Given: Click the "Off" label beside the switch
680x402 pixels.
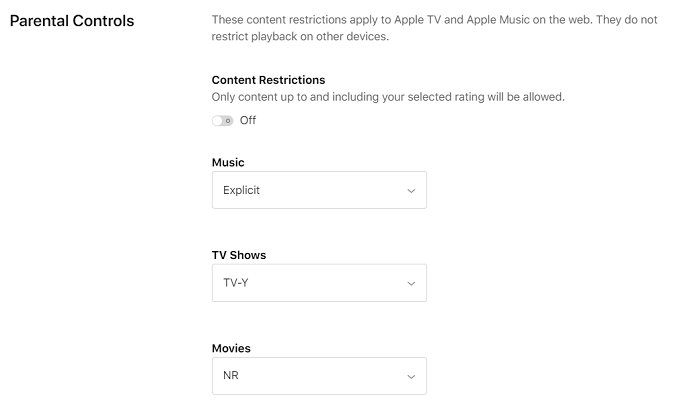Looking at the screenshot, I should tap(248, 121).
